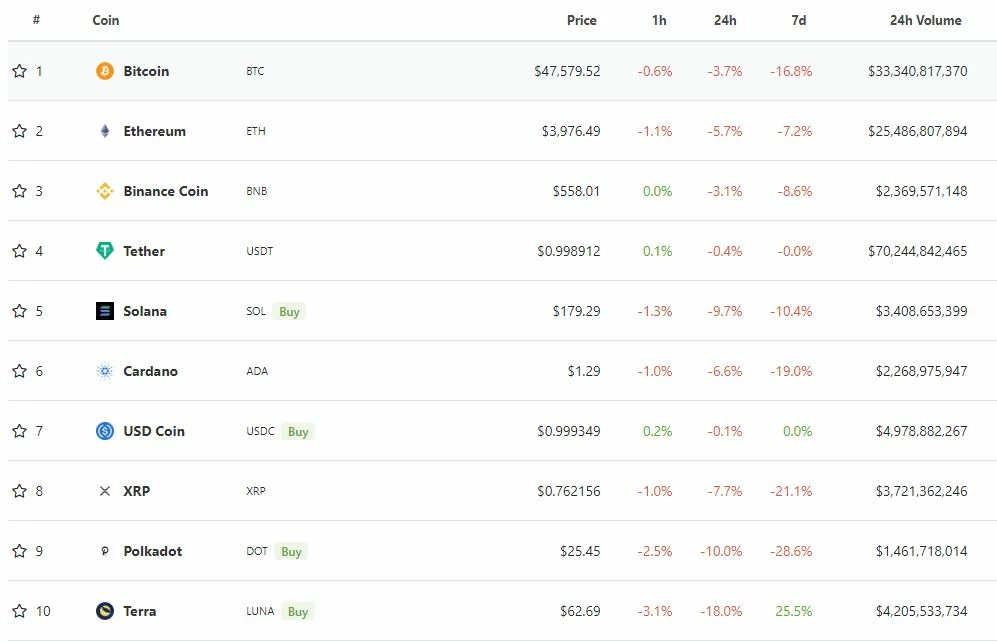Click the Binance Coin logo icon
Image resolution: width=997 pixels, height=642 pixels.
pyautogui.click(x=105, y=191)
